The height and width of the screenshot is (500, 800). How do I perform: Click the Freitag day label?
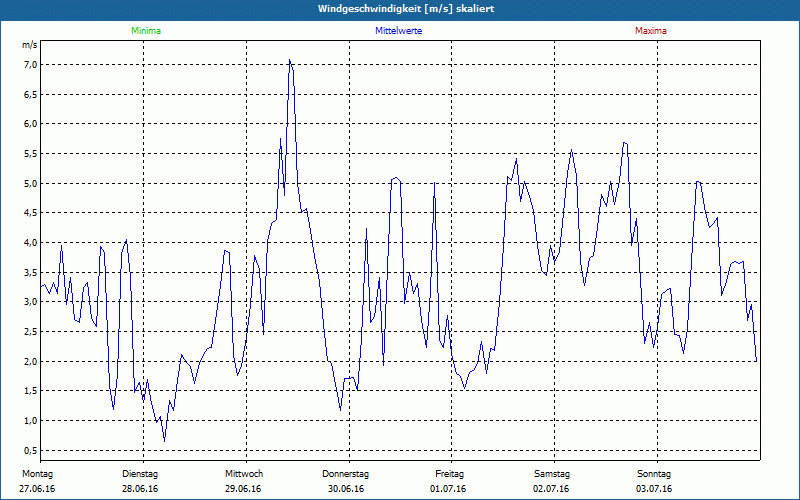[x=449, y=474]
